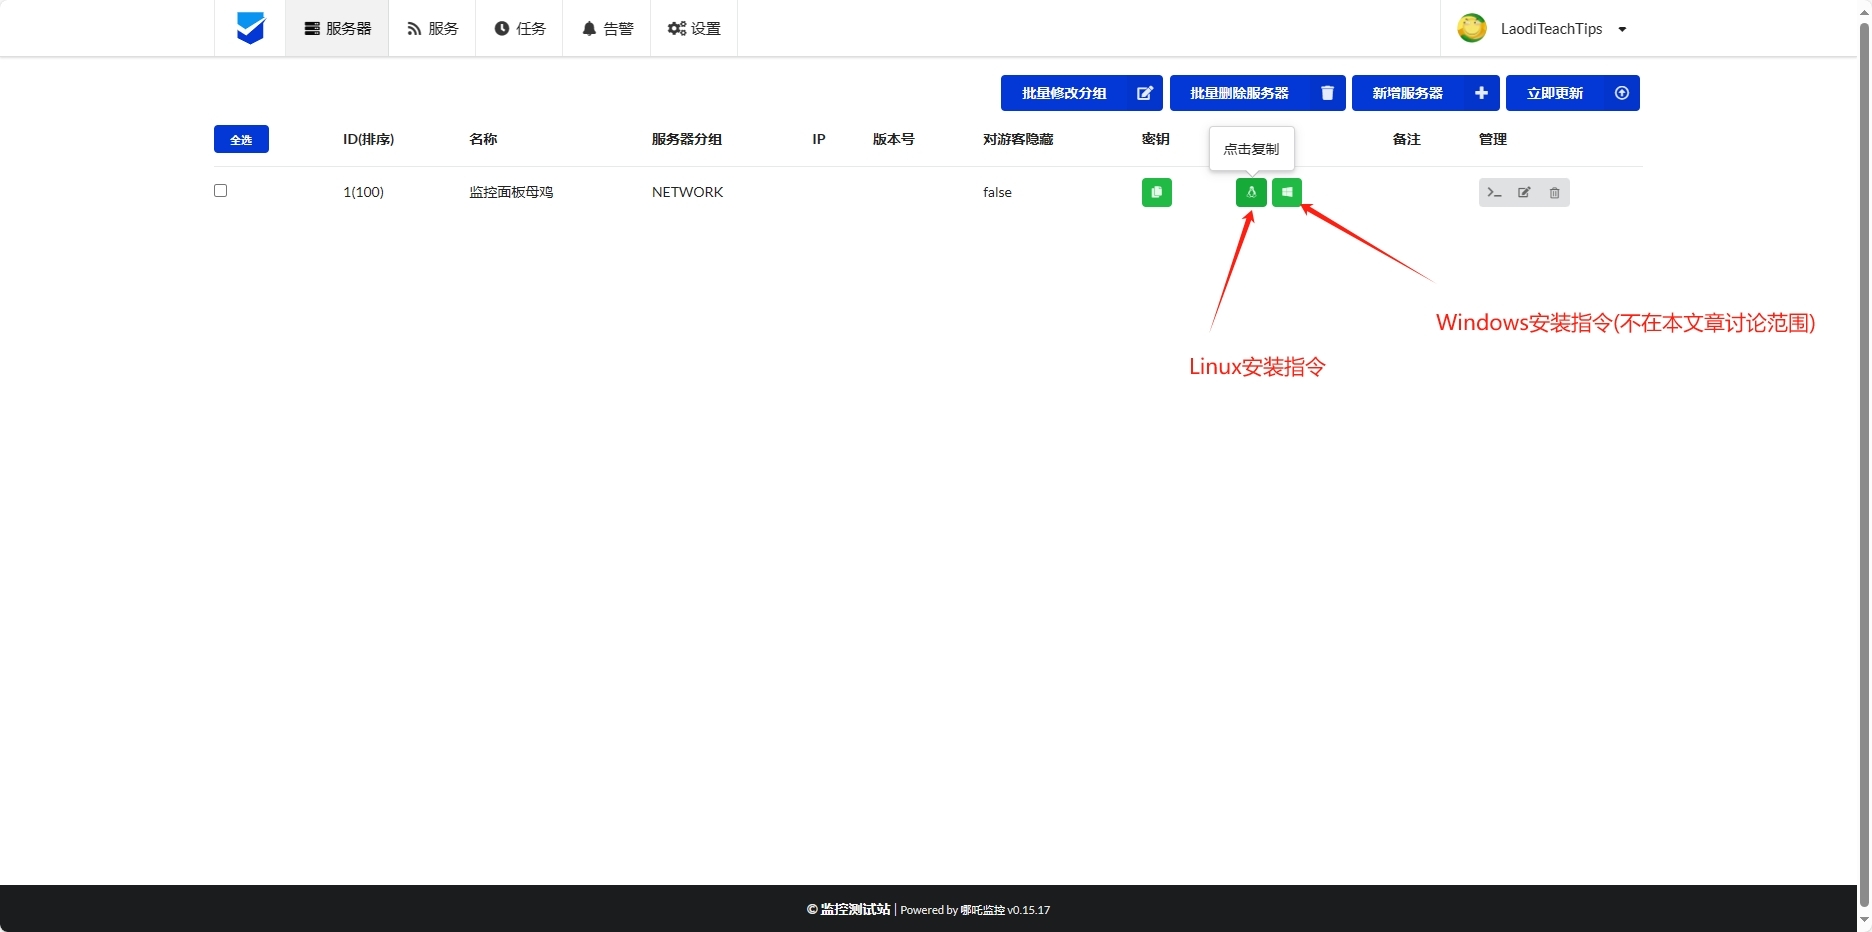Image resolution: width=1872 pixels, height=932 pixels.
Task: Click 批量删除服务器 batch delete button
Action: 1257,93
